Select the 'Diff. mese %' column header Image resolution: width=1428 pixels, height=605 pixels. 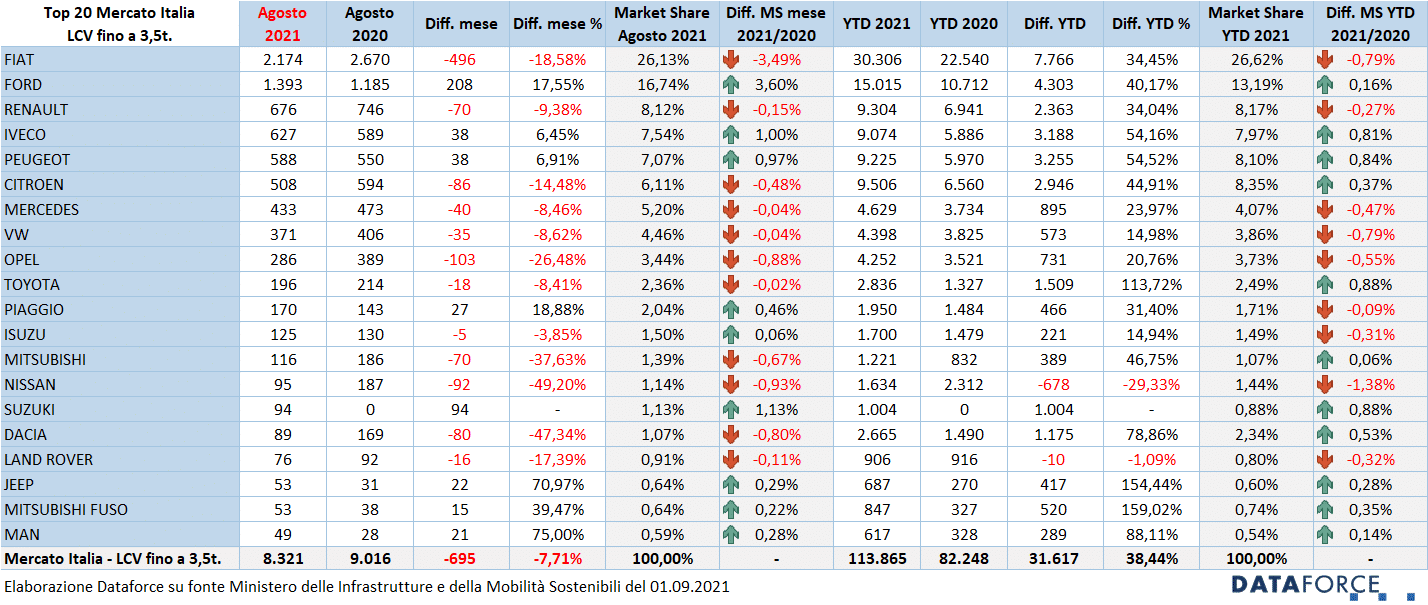(557, 24)
